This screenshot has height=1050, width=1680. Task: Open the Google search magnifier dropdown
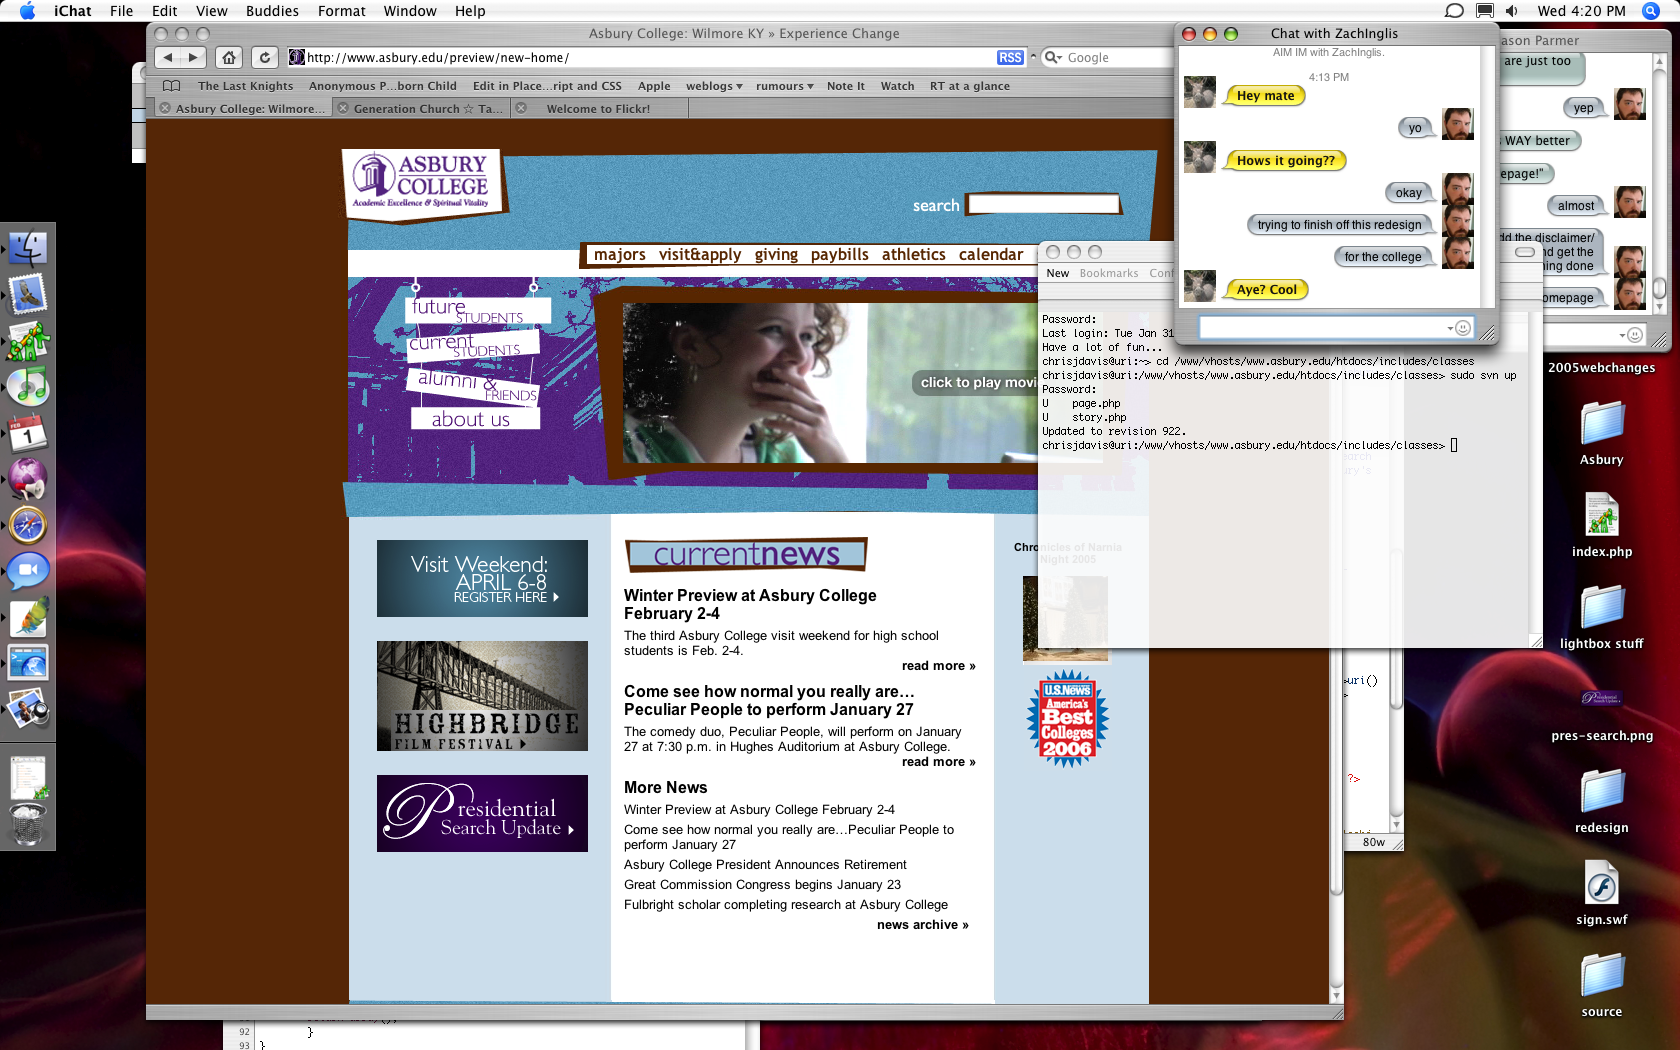[x=1053, y=58]
